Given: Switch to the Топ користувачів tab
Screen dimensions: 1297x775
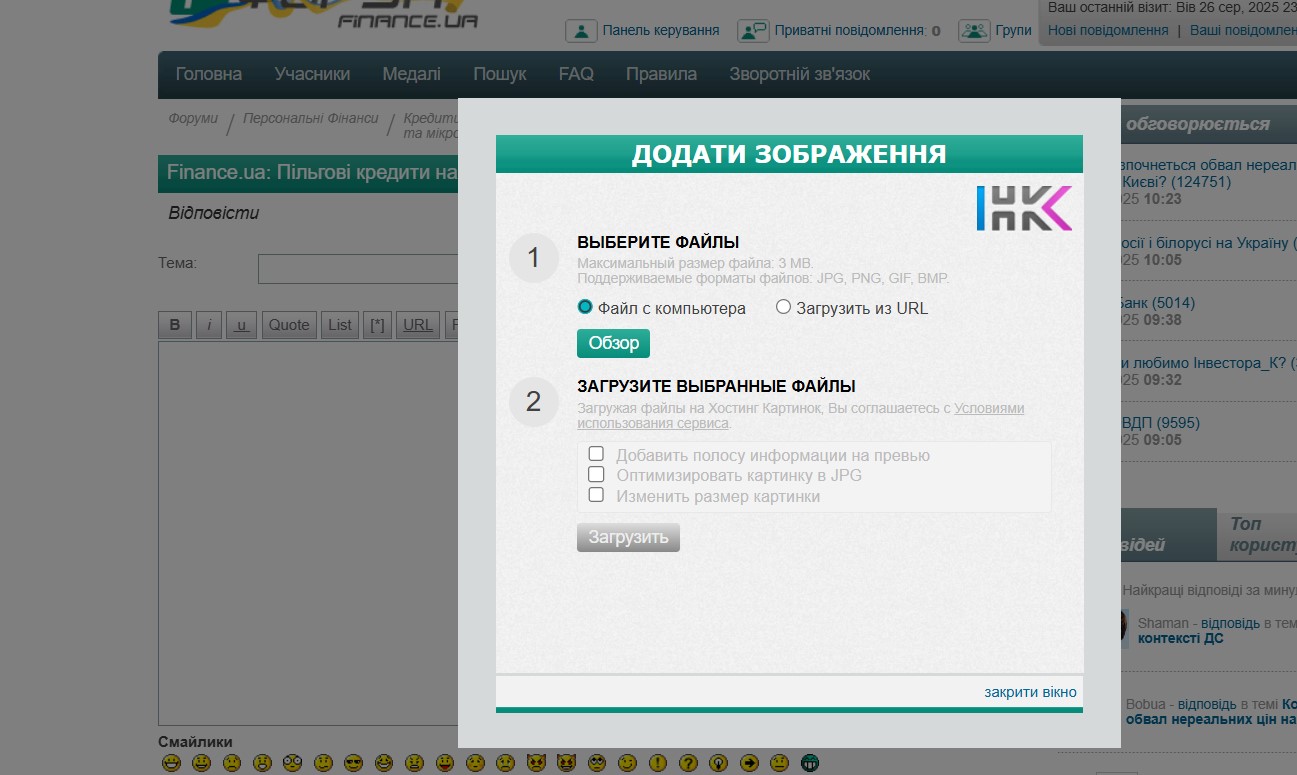Looking at the screenshot, I should point(1258,535).
